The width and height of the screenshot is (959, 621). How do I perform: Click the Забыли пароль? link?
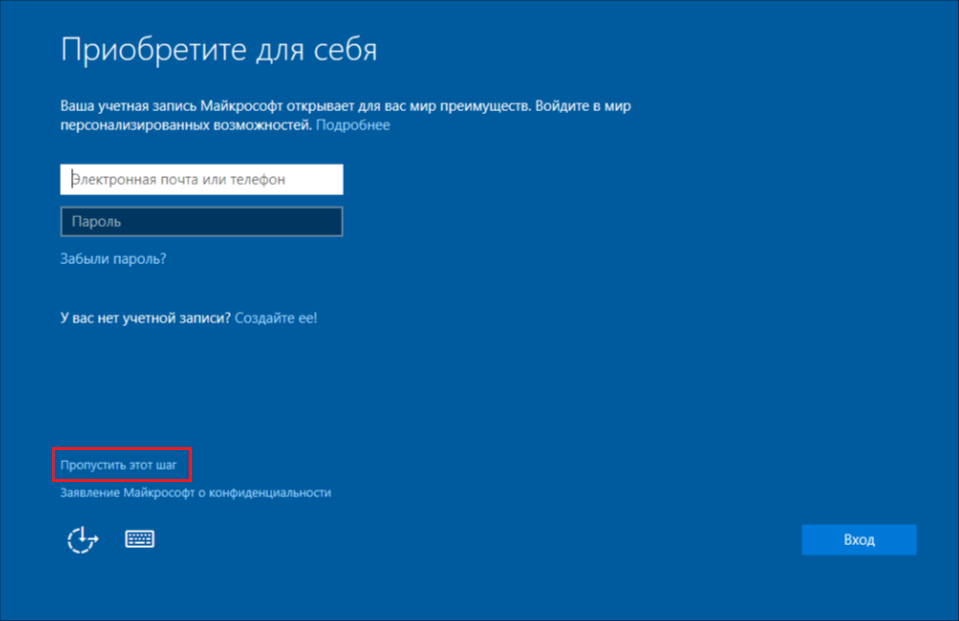click(x=113, y=259)
